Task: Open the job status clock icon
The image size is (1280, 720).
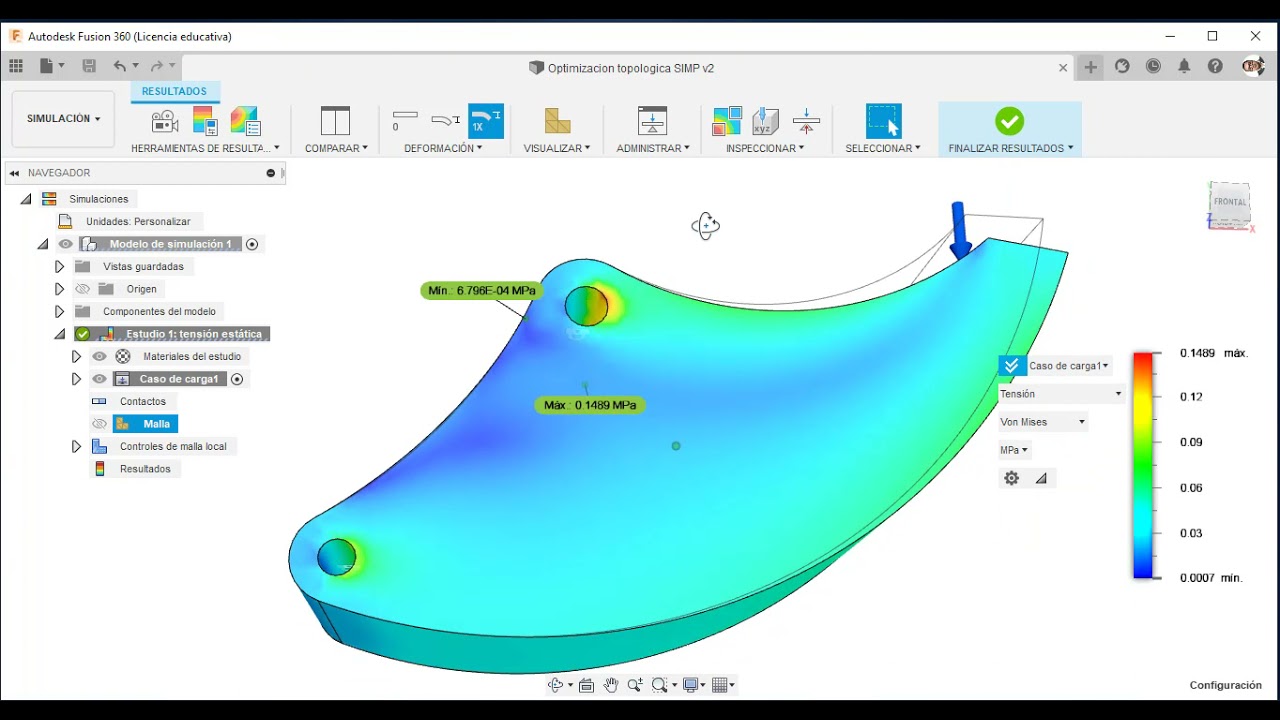Action: point(1153,66)
